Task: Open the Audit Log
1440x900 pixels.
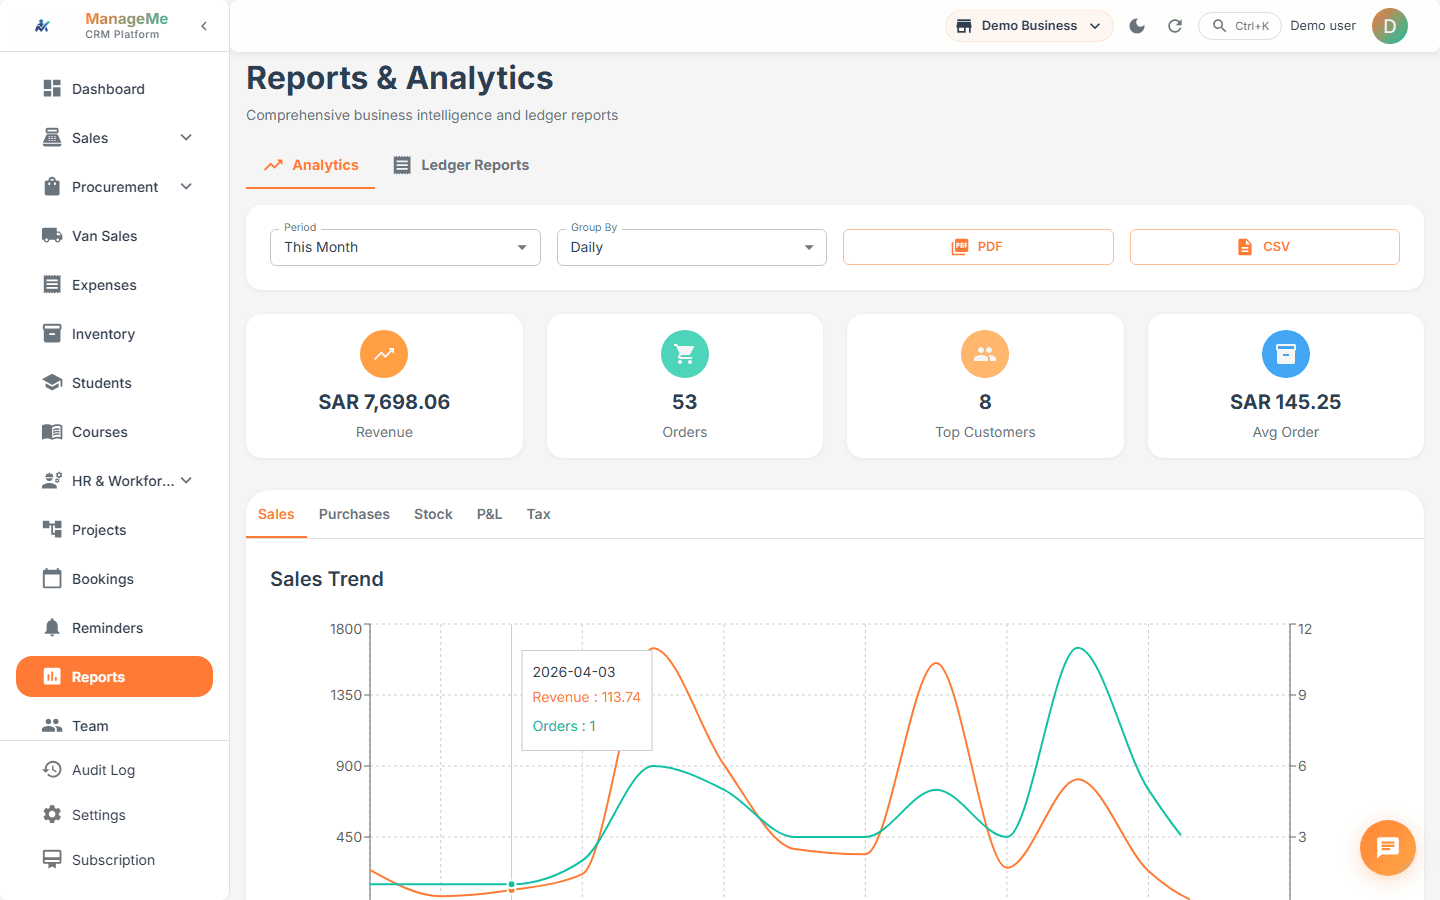Action: click(x=104, y=769)
